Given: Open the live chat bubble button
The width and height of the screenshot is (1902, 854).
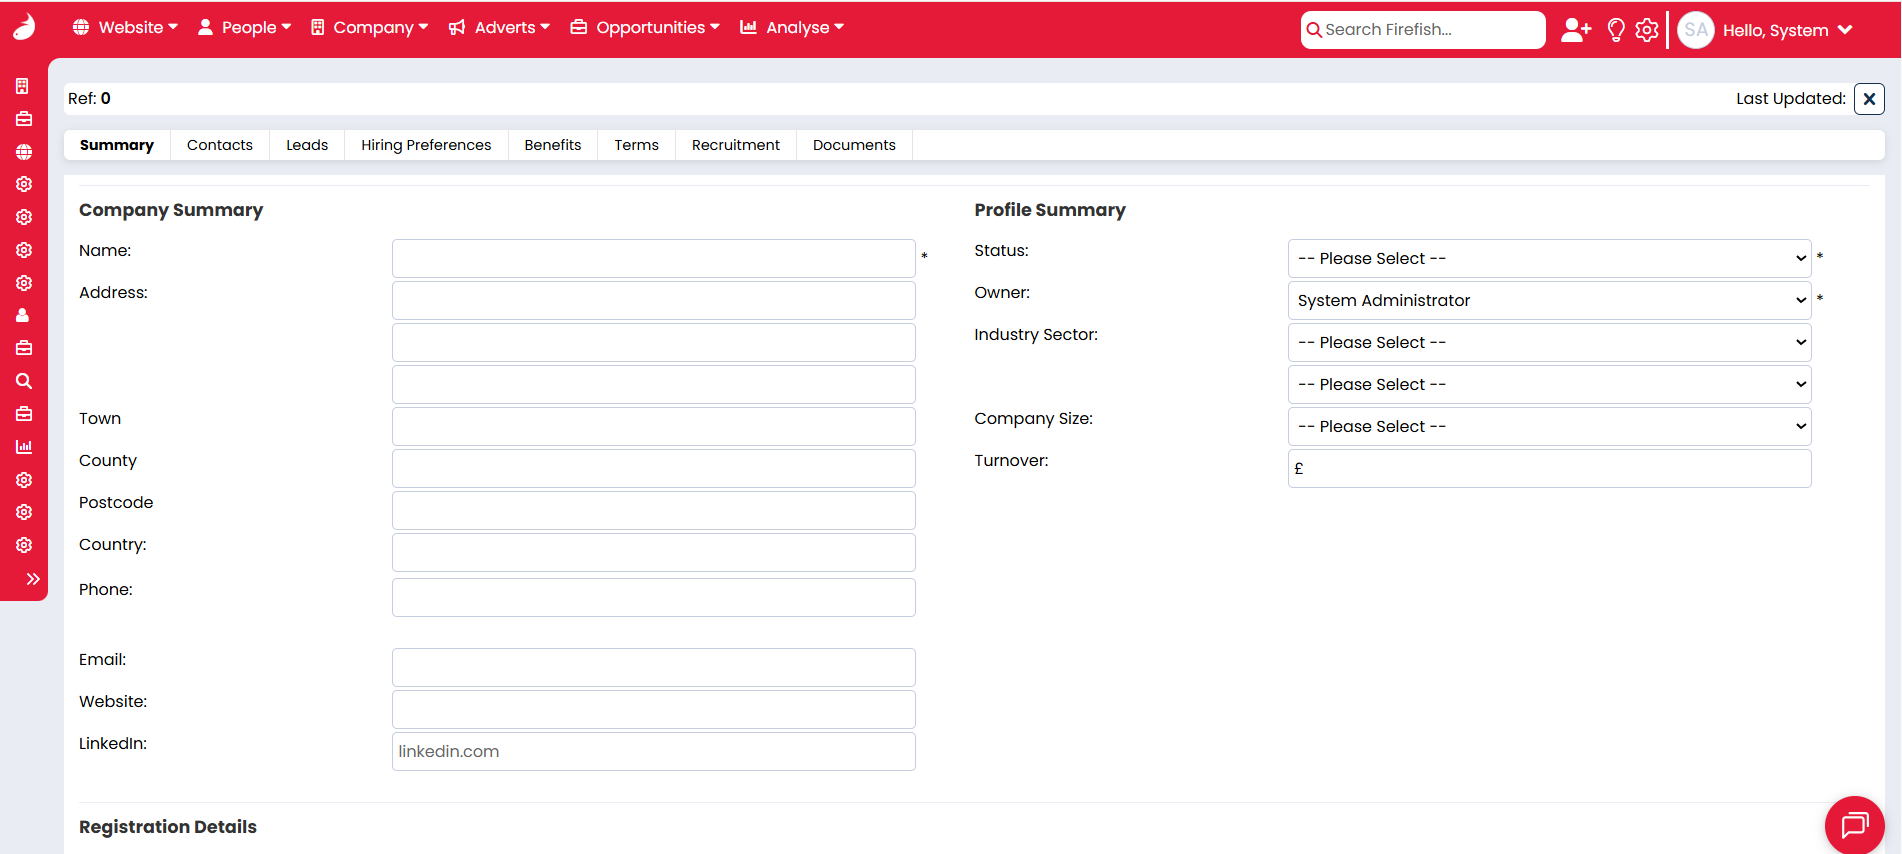Looking at the screenshot, I should [x=1854, y=825].
